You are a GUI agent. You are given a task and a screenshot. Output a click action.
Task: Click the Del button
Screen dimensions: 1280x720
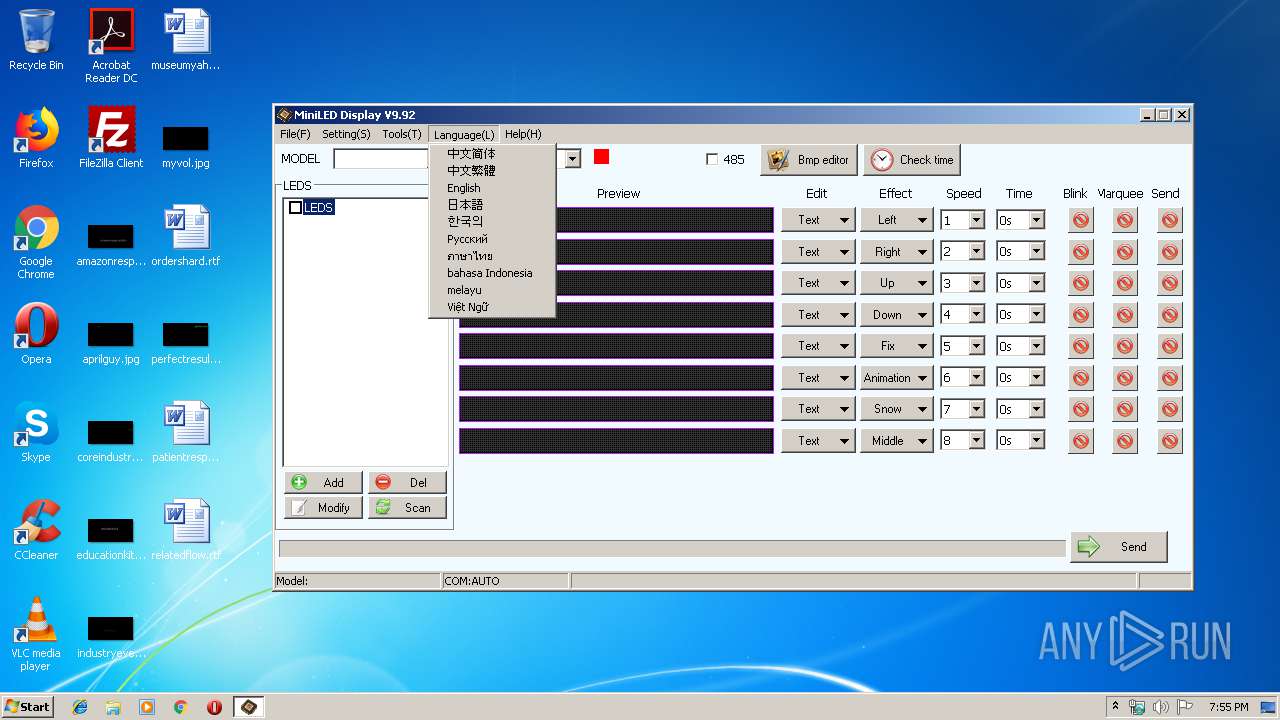click(x=407, y=482)
